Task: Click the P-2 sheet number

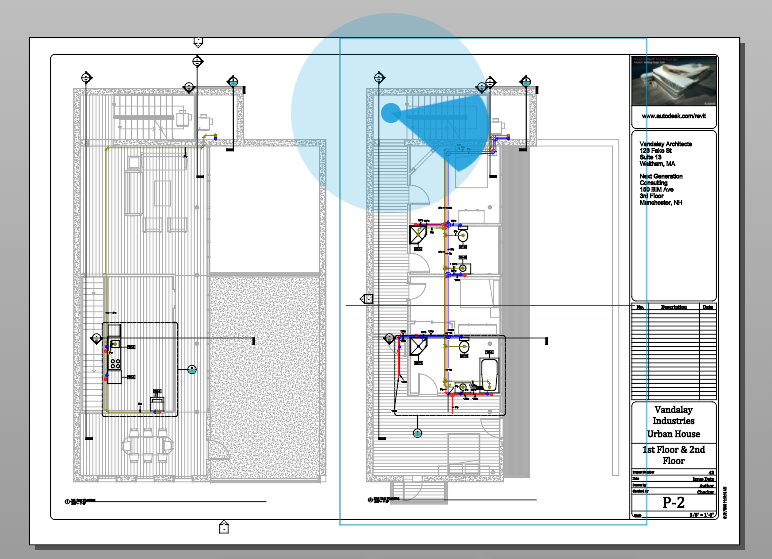Action: click(674, 502)
